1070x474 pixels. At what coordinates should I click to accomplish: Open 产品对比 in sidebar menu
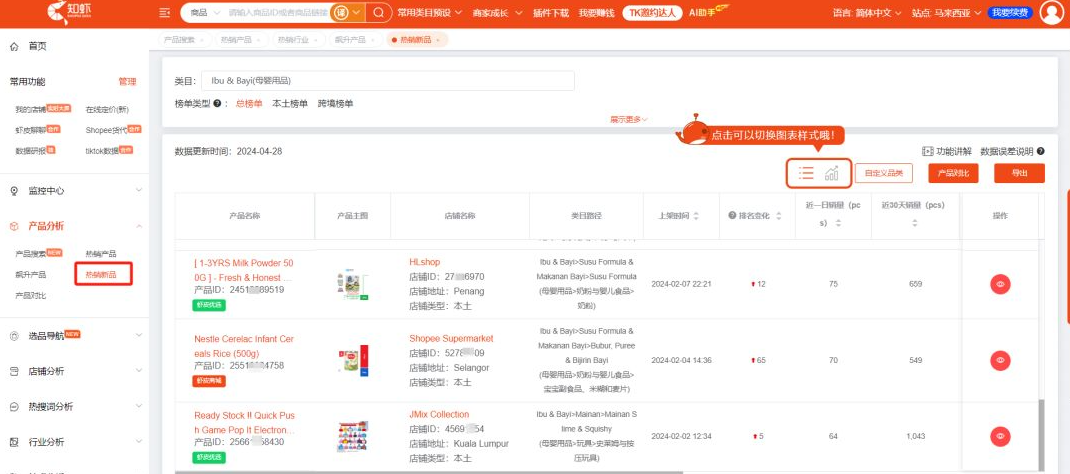[x=31, y=296]
